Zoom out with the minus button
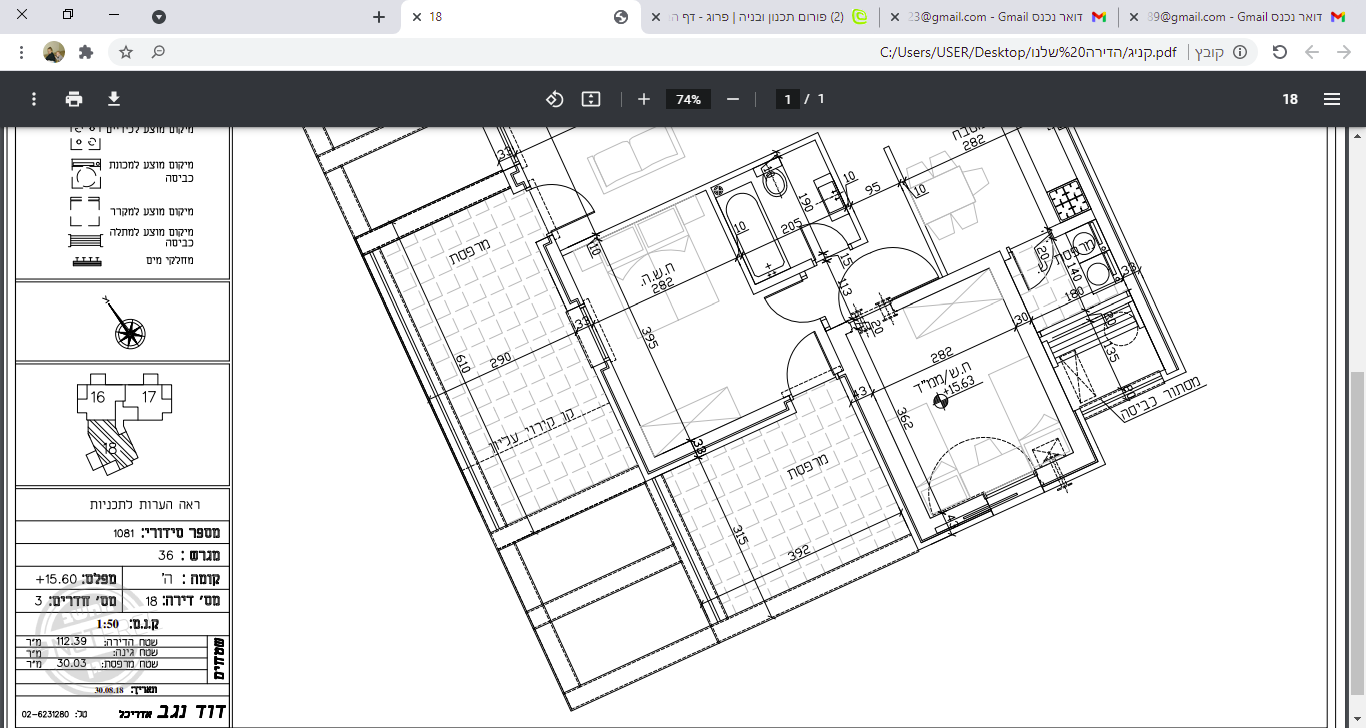The width and height of the screenshot is (1366, 728). click(733, 99)
